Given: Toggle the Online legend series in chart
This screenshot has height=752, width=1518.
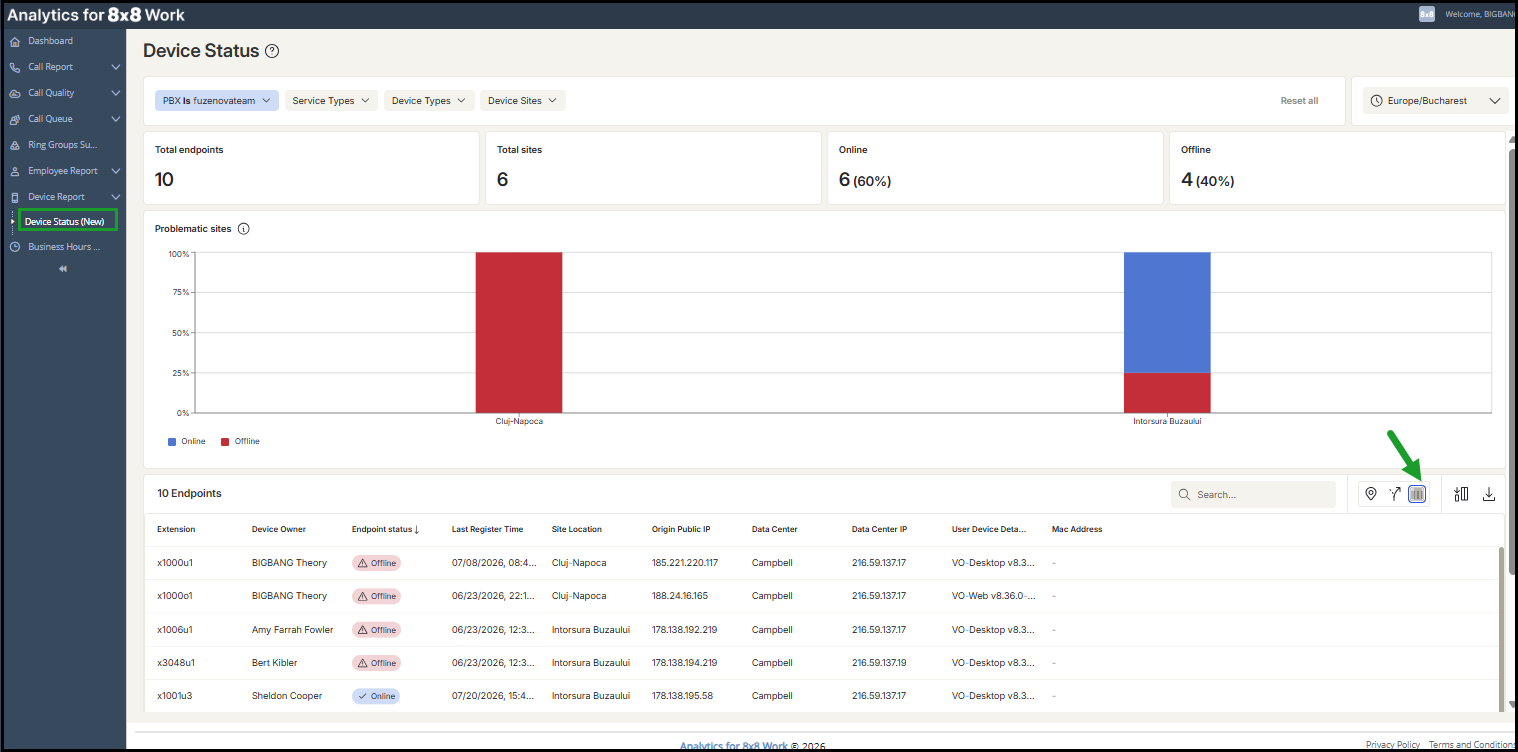Looking at the screenshot, I should [187, 441].
